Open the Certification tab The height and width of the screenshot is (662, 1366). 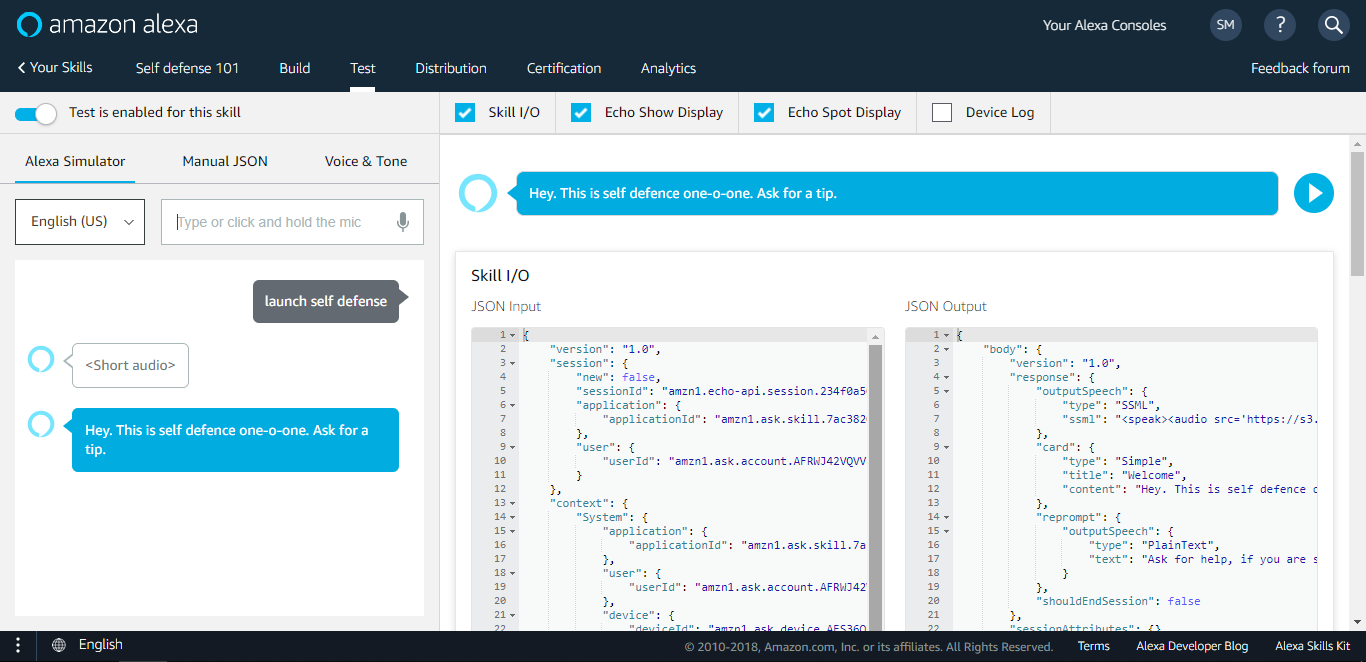click(x=564, y=68)
